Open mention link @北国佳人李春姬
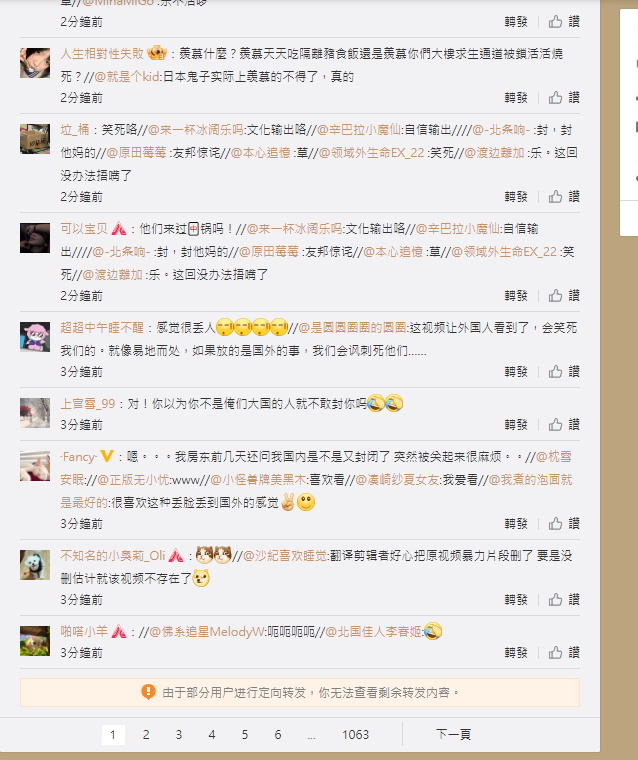Screen dimensions: 638x760 click(x=374, y=632)
